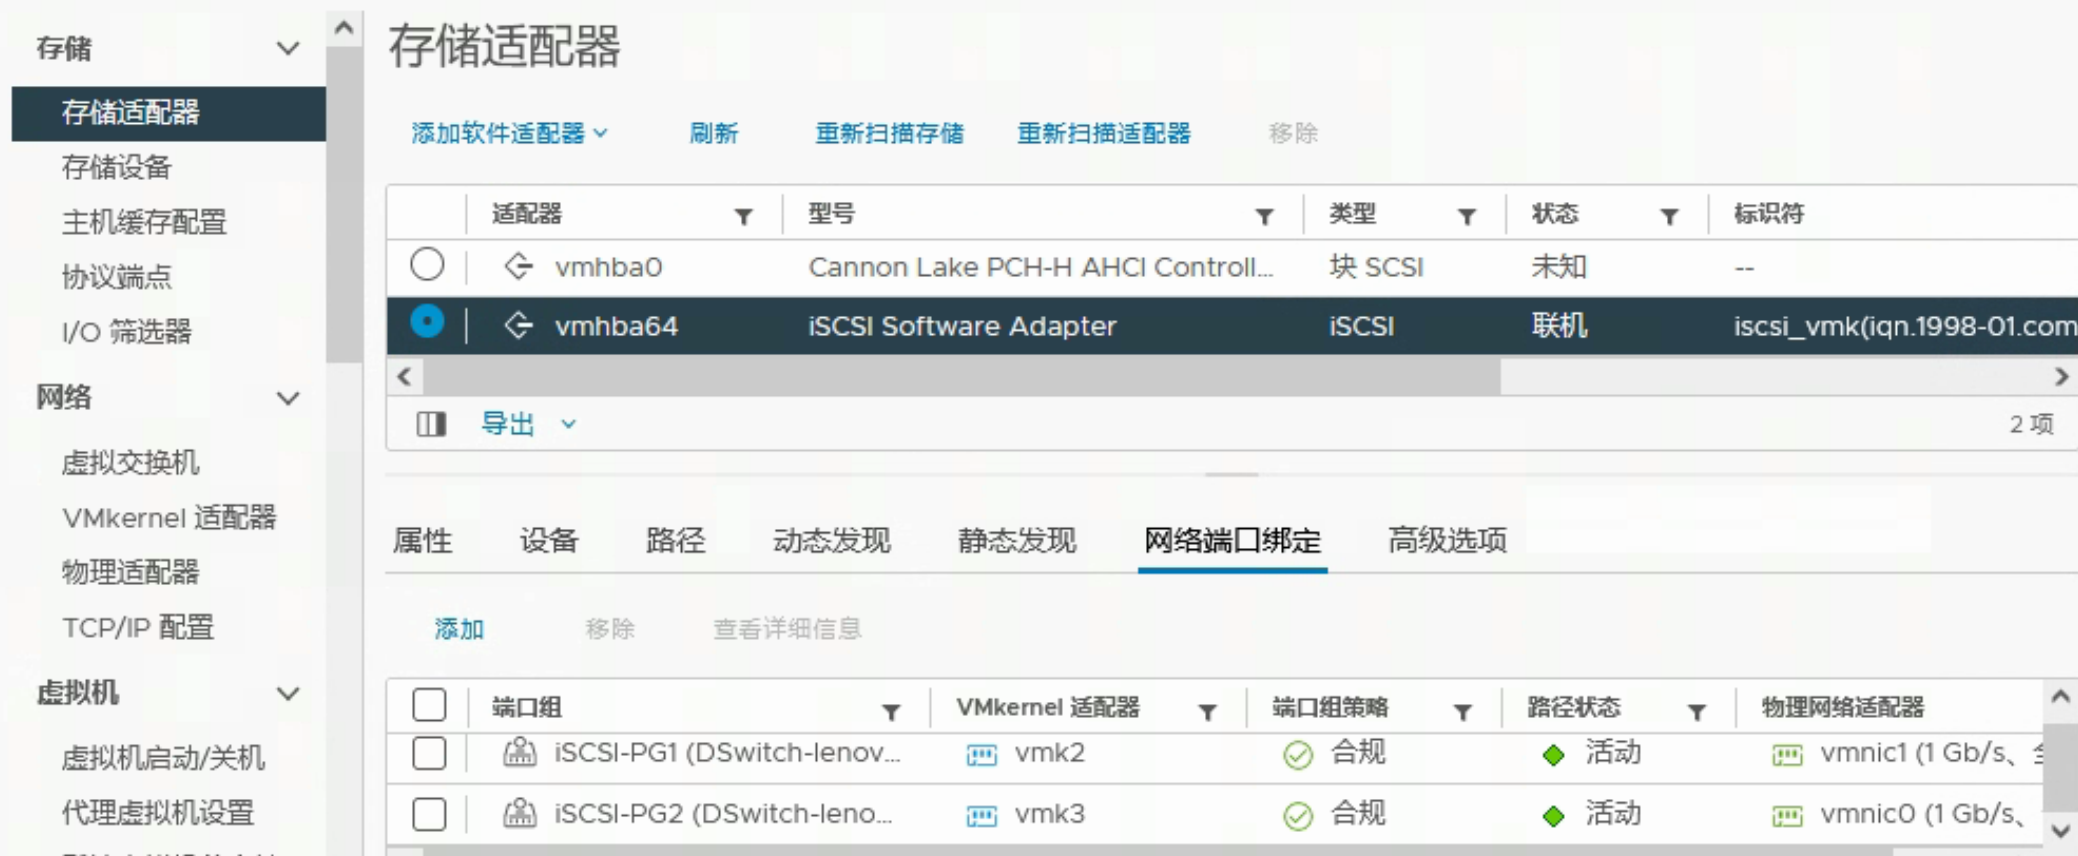Switch to the 属性 tab
The image size is (2078, 856).
[422, 540]
